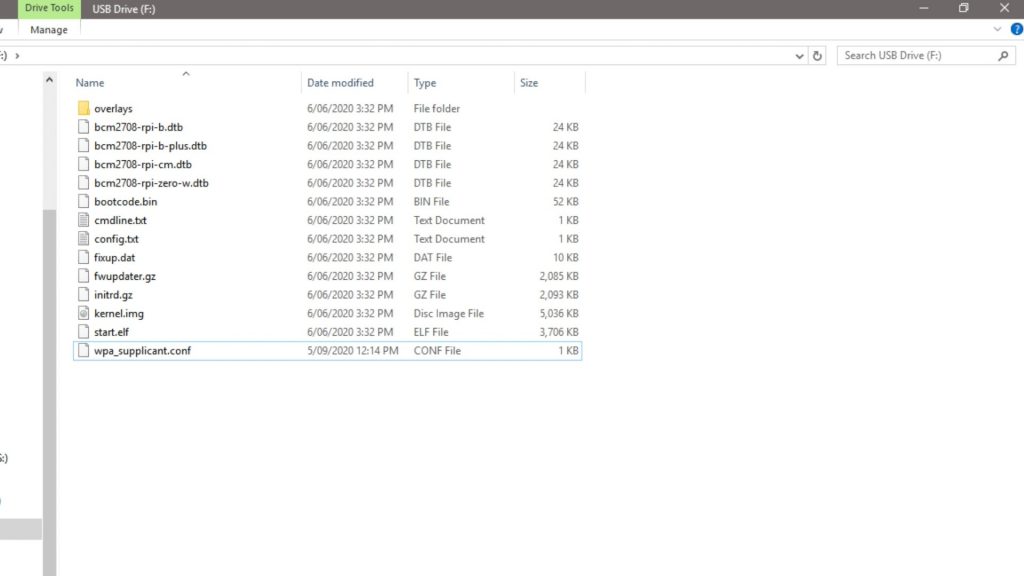Click in the Search USB Drive field
1024x576 pixels.
pyautogui.click(x=915, y=56)
